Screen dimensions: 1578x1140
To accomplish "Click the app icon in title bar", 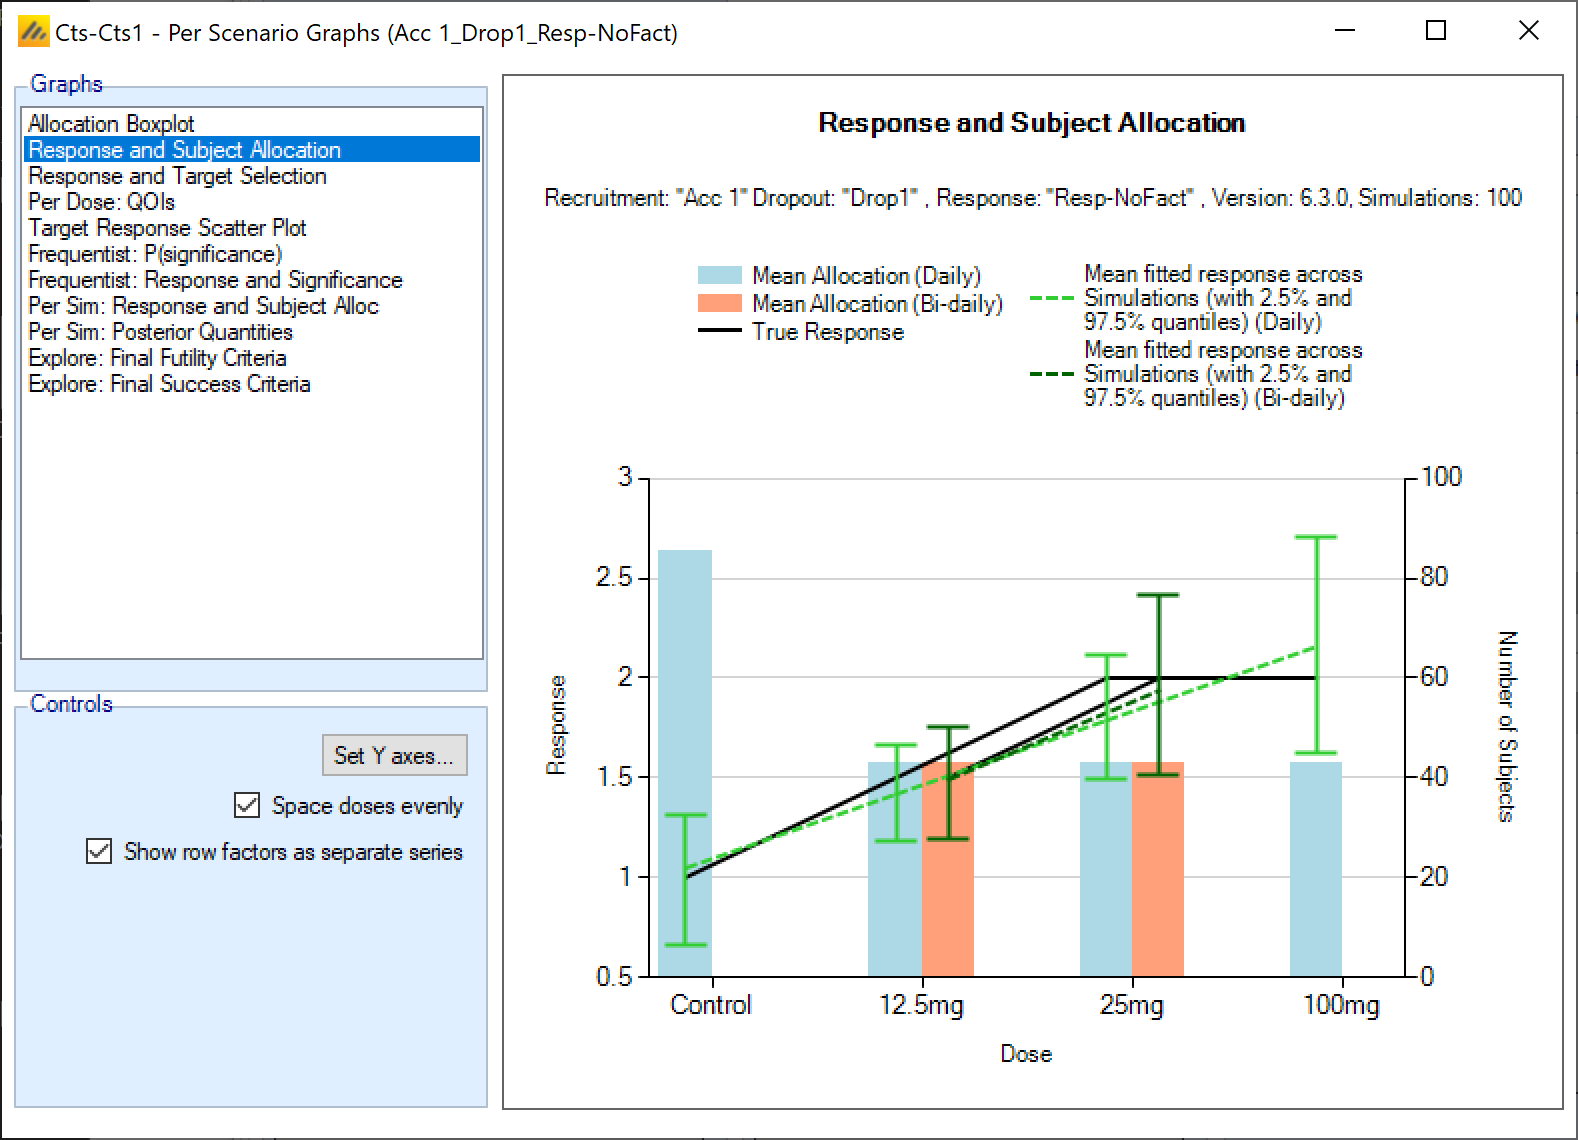I will click(33, 32).
